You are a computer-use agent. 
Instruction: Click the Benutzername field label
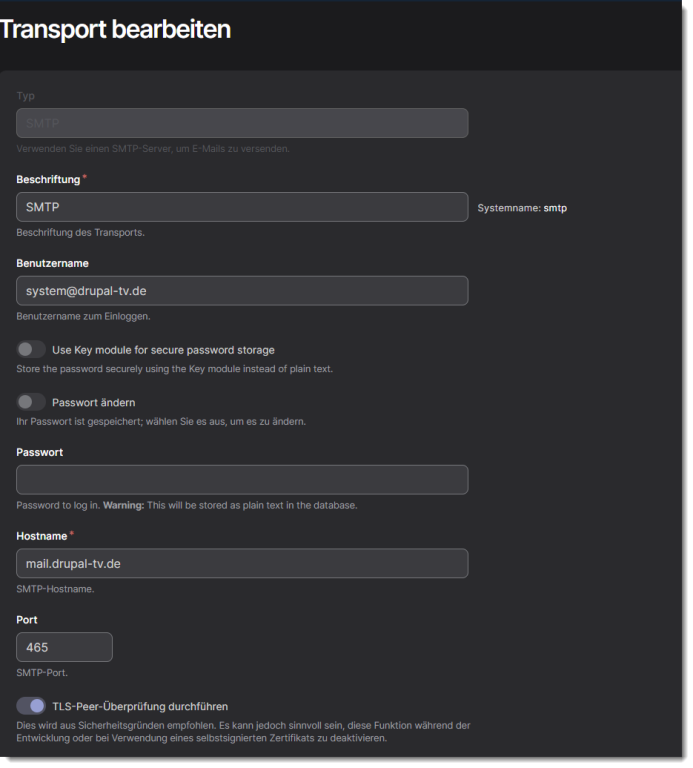pyautogui.click(x=53, y=263)
